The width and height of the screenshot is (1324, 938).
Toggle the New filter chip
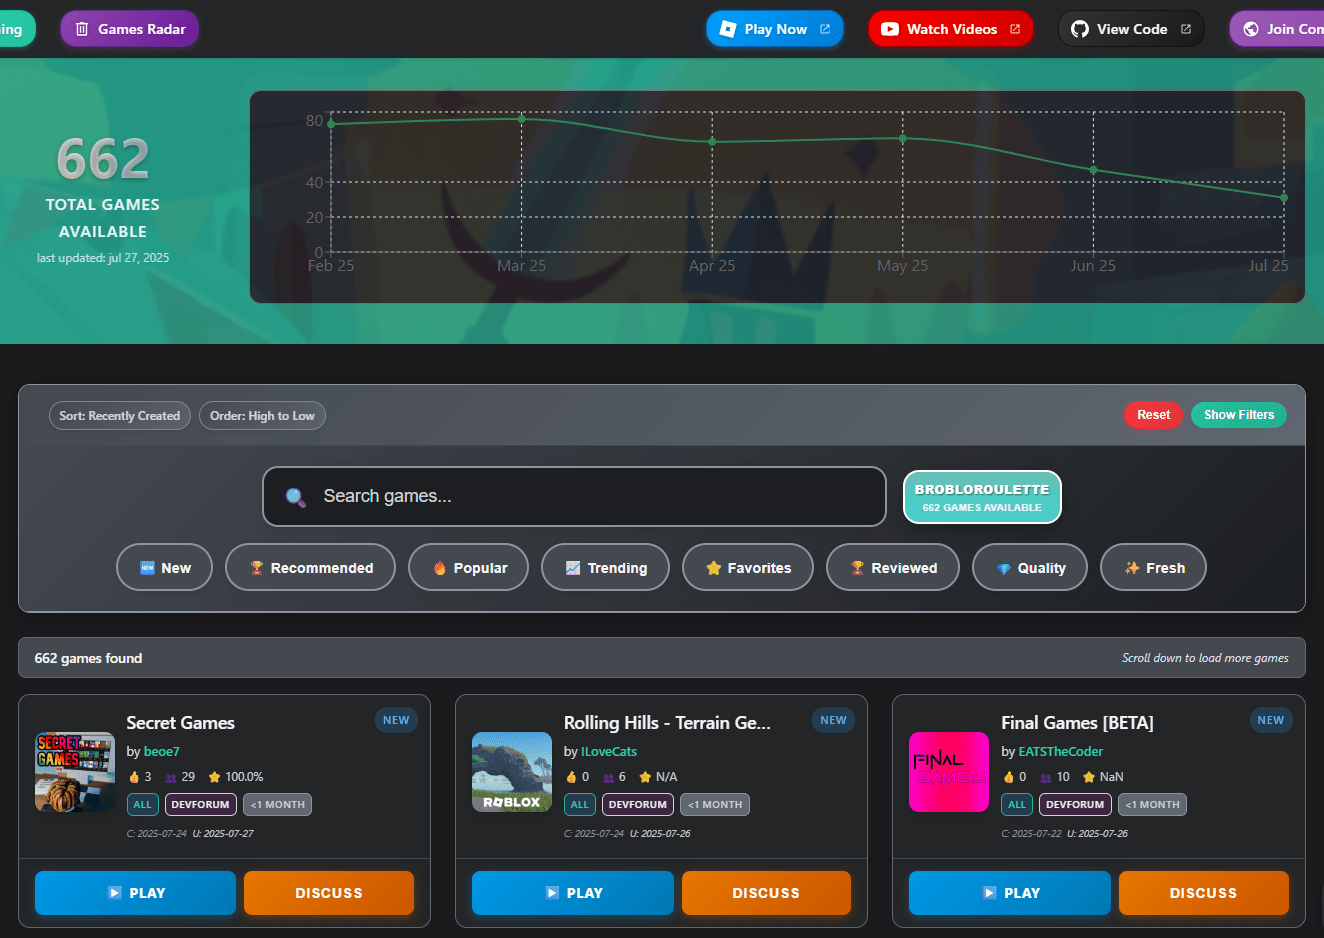tap(164, 568)
